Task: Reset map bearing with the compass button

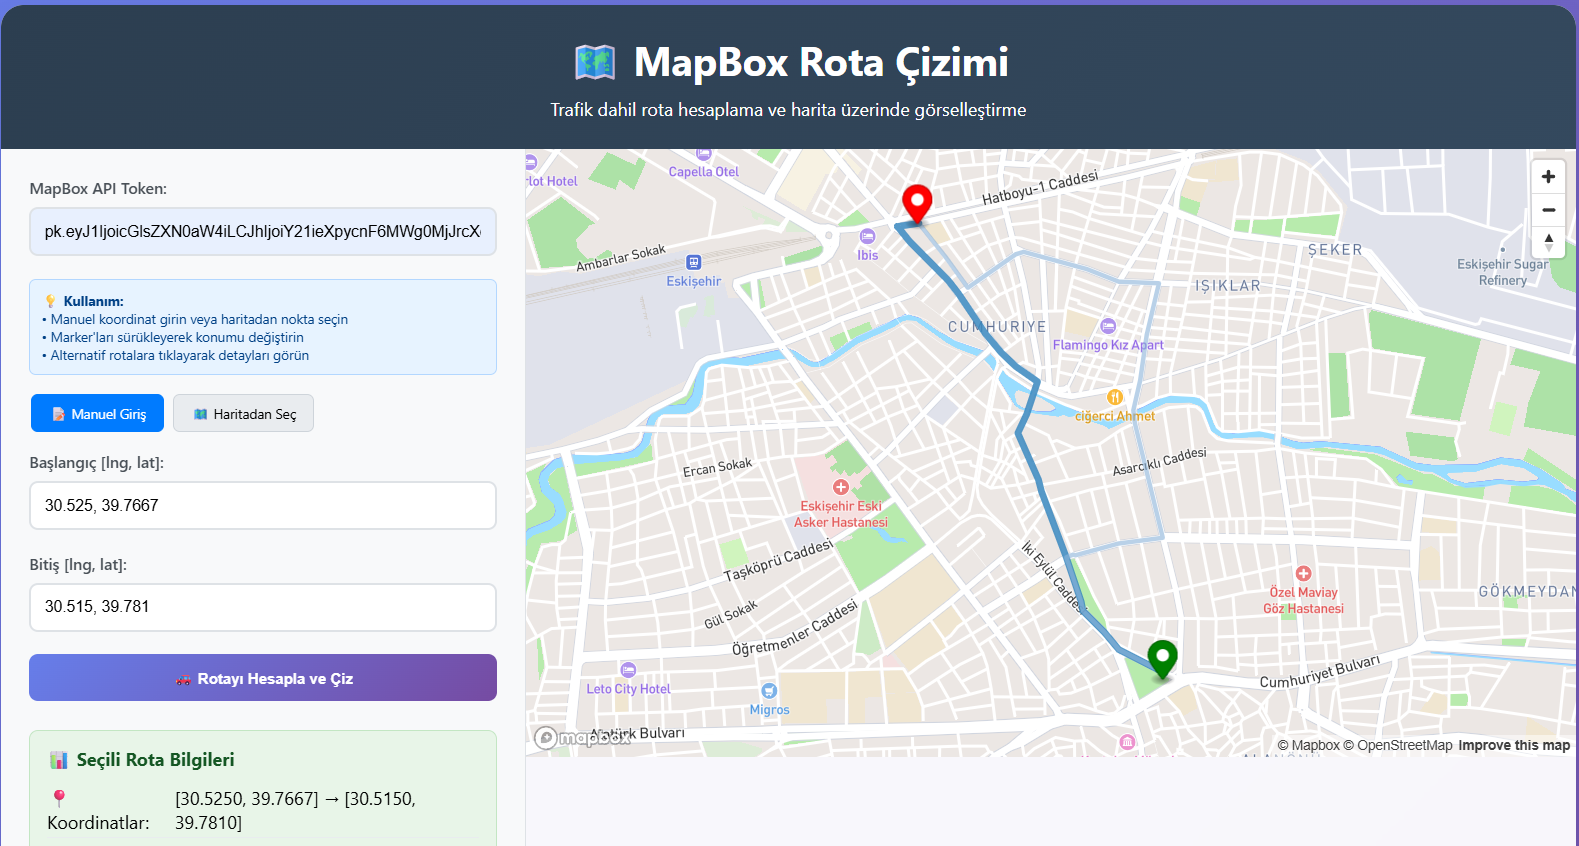Action: (x=1548, y=242)
